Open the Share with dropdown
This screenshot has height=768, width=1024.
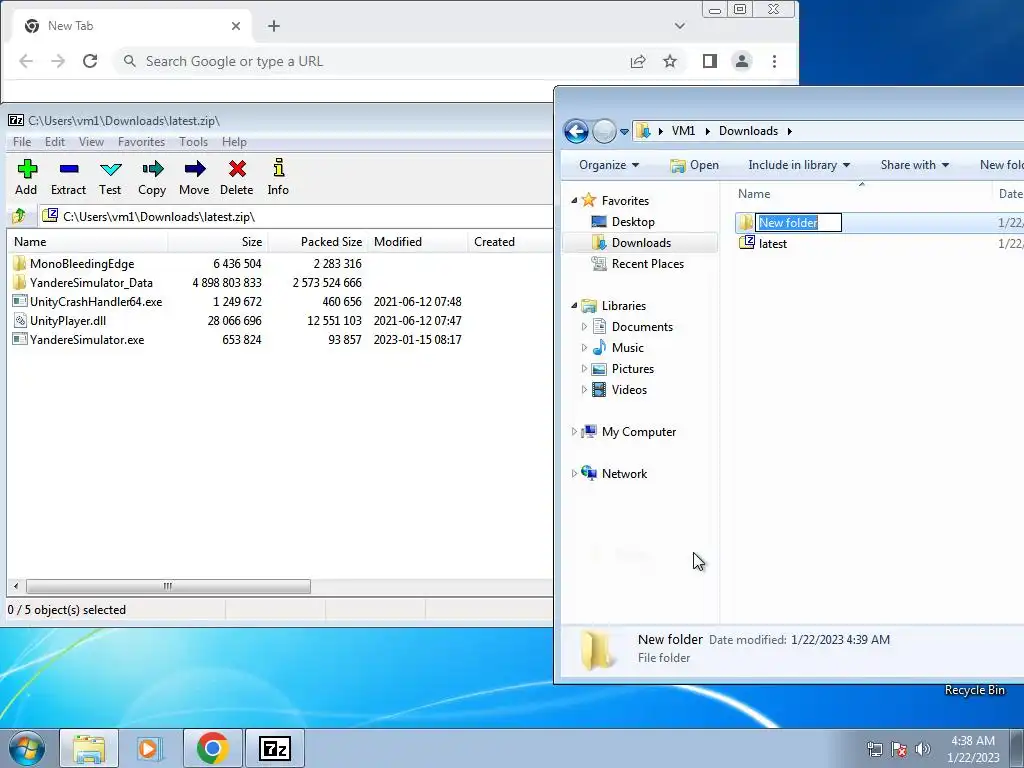pos(914,165)
